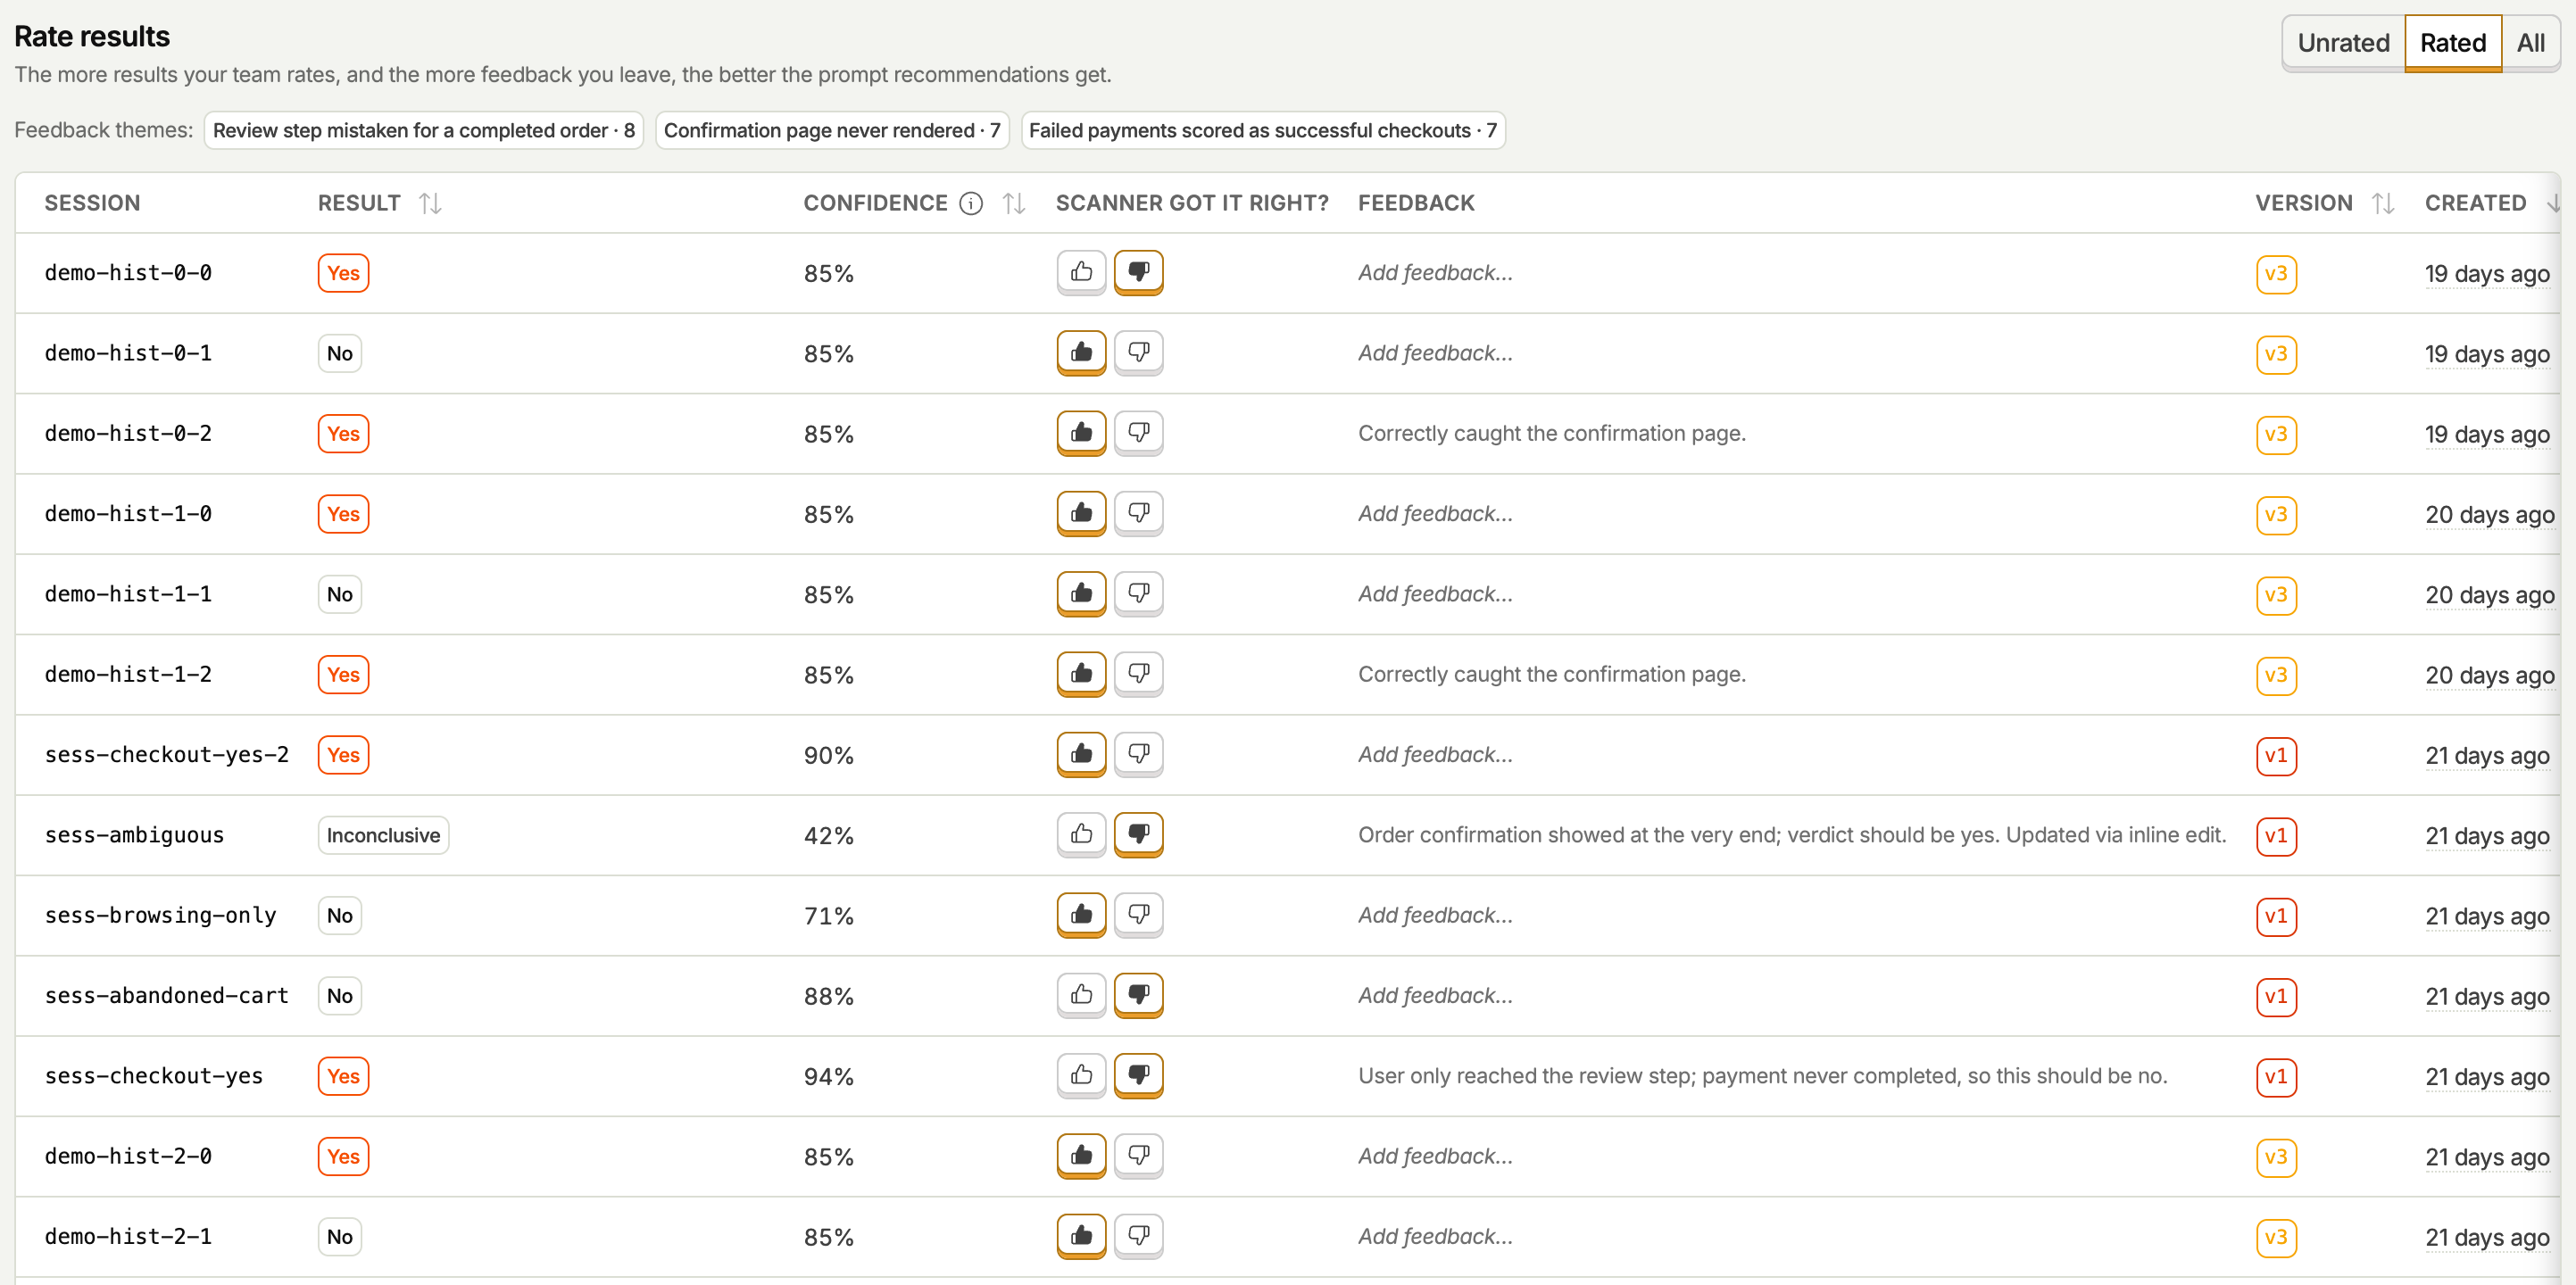The height and width of the screenshot is (1285, 2576).
Task: Click thumbs up for sess-checkout-yes row
Action: point(1081,1075)
